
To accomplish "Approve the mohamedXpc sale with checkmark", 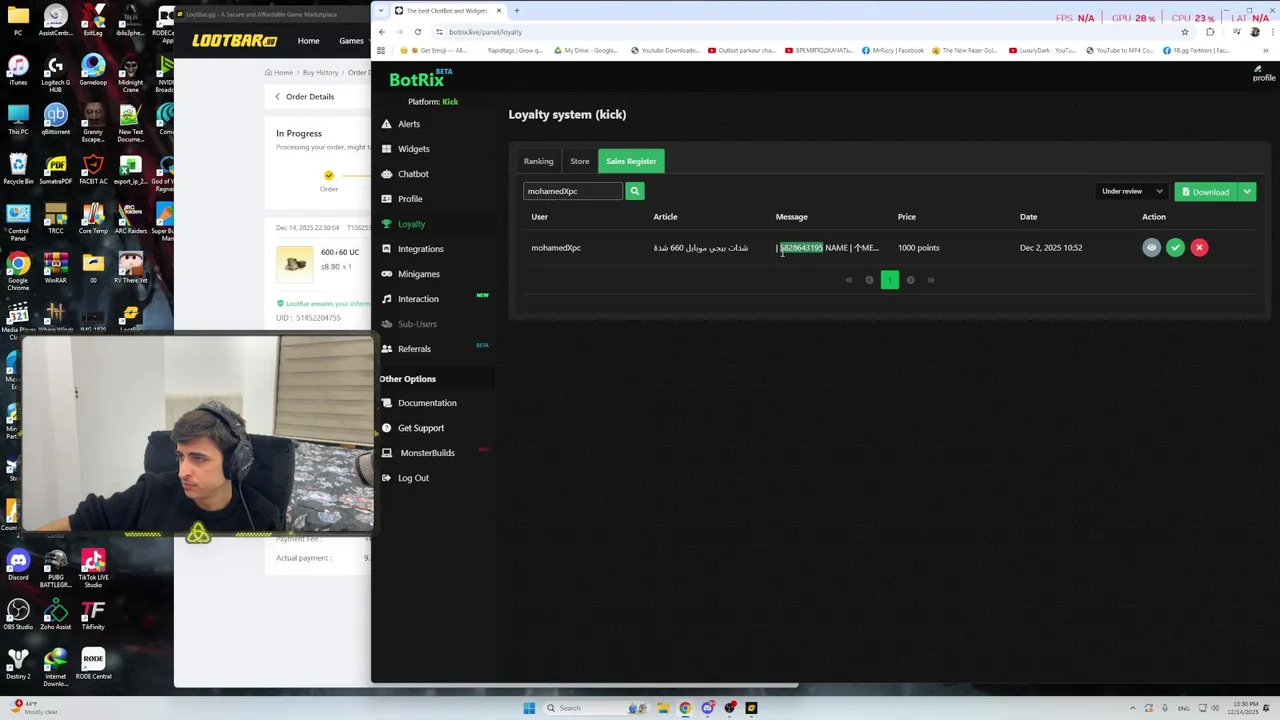I will click(1175, 248).
